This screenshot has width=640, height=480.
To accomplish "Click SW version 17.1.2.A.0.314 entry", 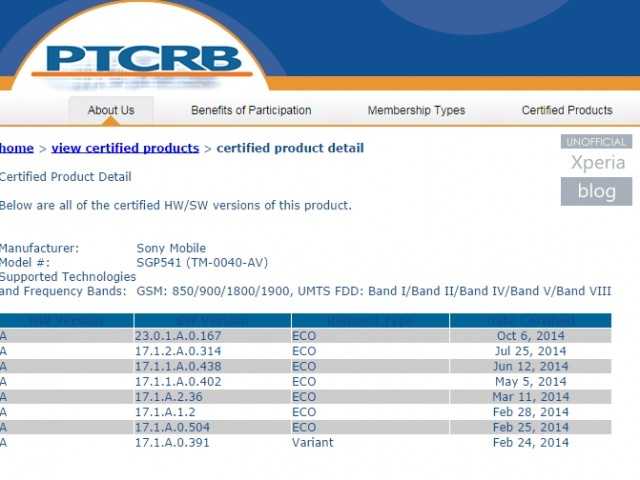I will coord(179,351).
